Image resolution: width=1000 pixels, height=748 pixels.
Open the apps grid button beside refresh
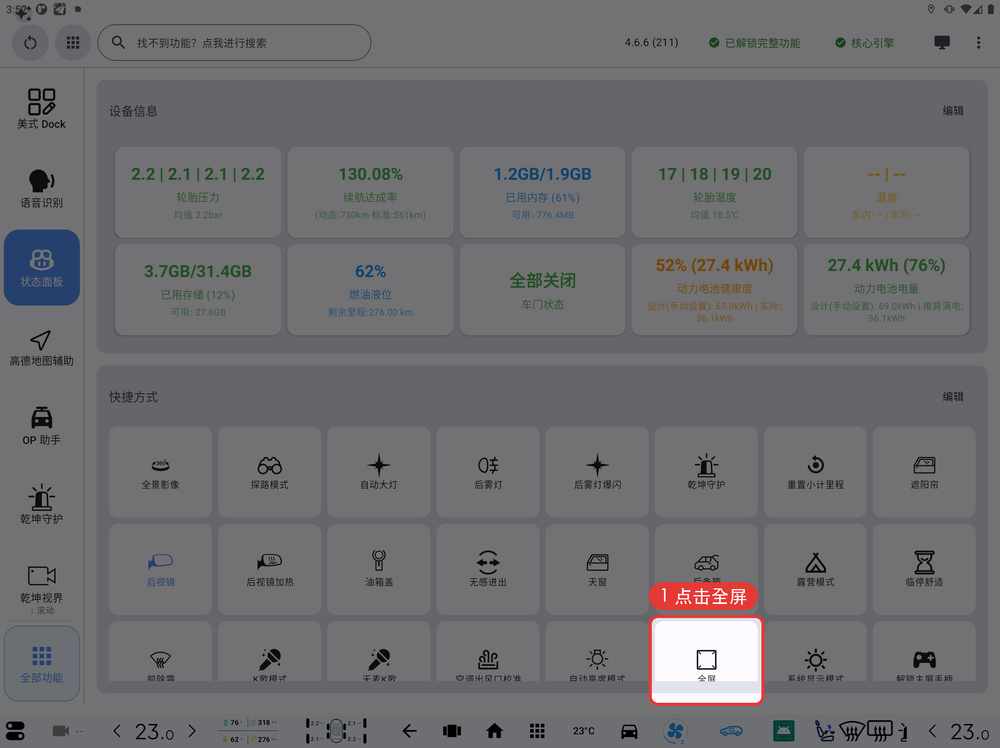pyautogui.click(x=73, y=43)
